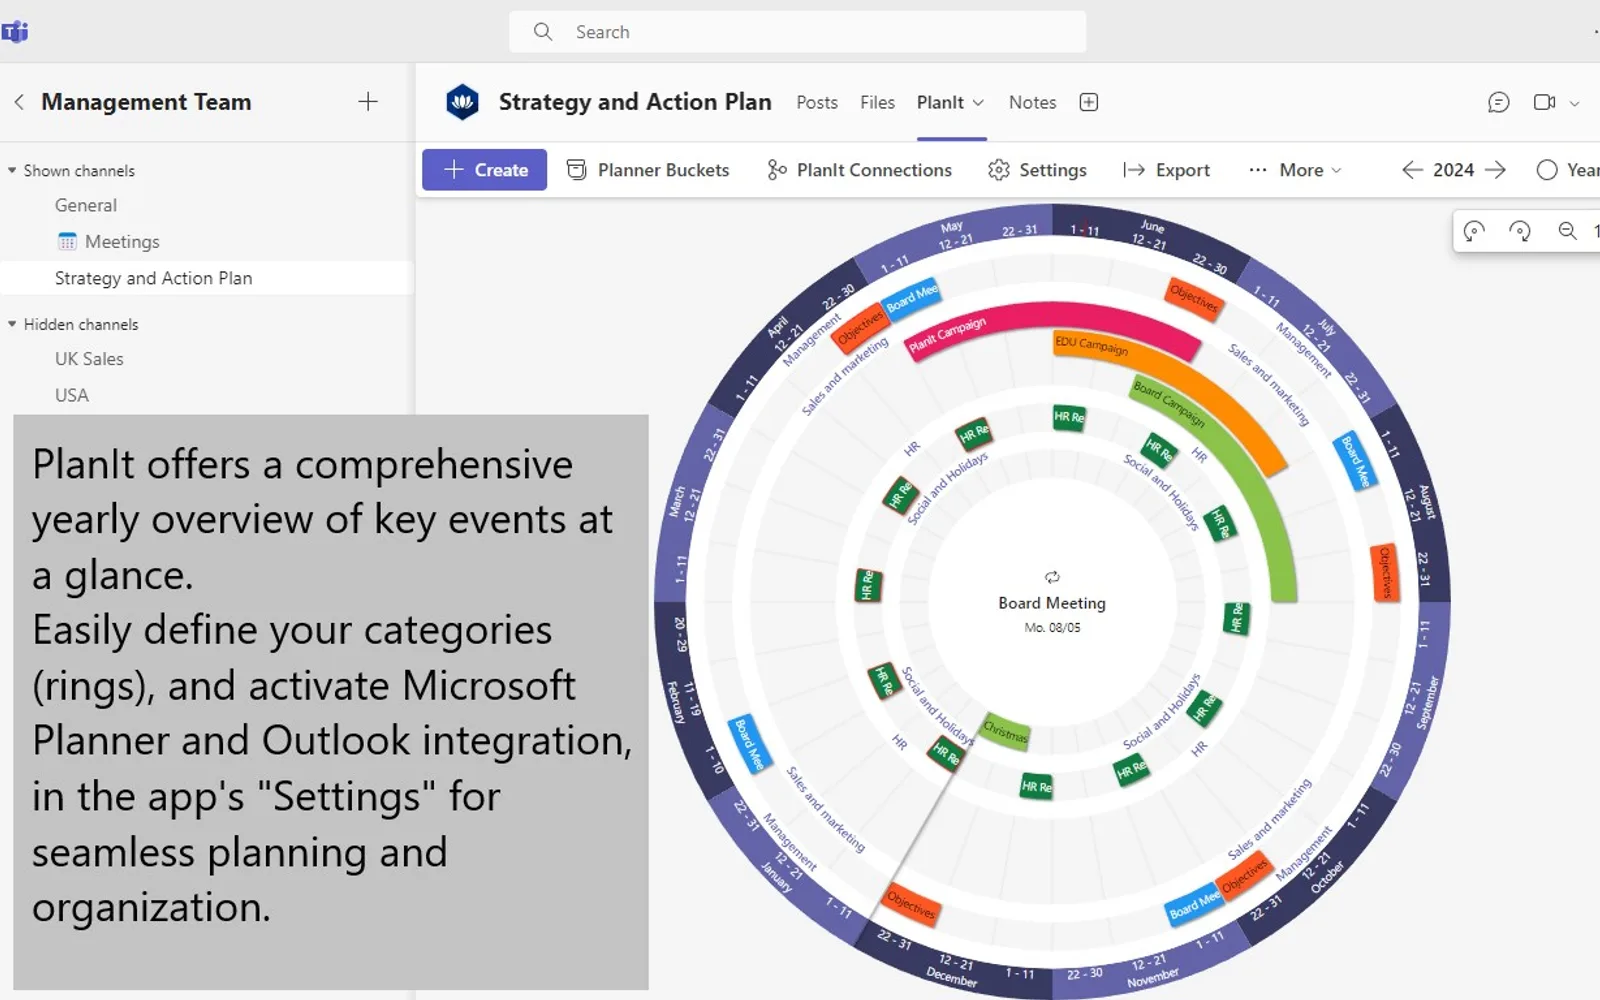Click in the Search input field
This screenshot has width=1600, height=1000.
798,32
